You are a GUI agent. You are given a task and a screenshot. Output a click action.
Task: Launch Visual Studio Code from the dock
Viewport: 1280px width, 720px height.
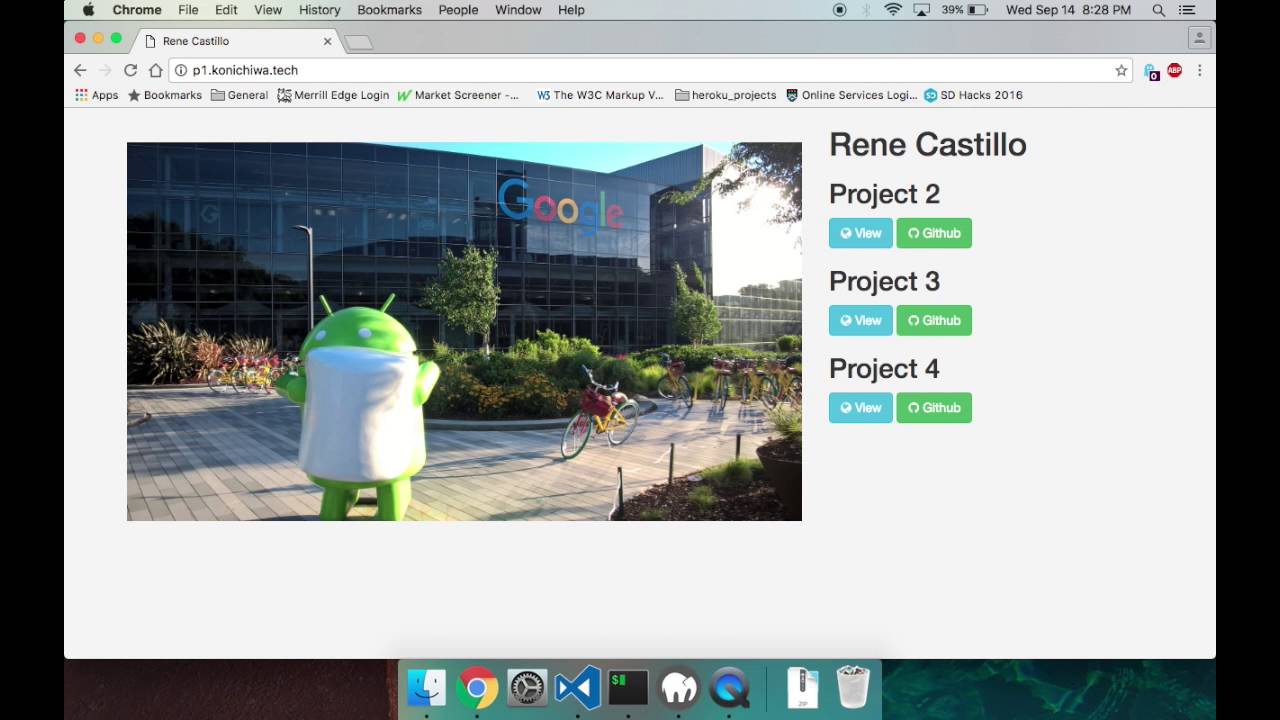(x=578, y=688)
